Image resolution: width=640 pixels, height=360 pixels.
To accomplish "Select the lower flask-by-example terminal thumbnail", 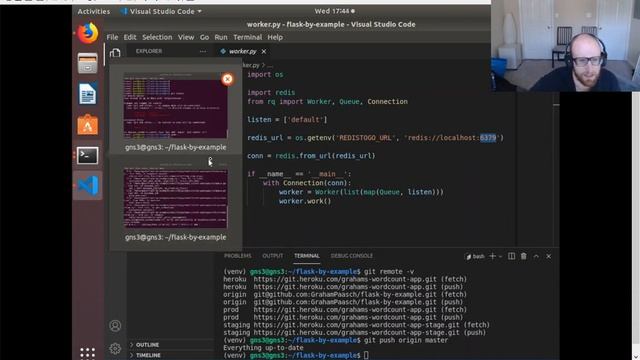I will pyautogui.click(x=176, y=197).
